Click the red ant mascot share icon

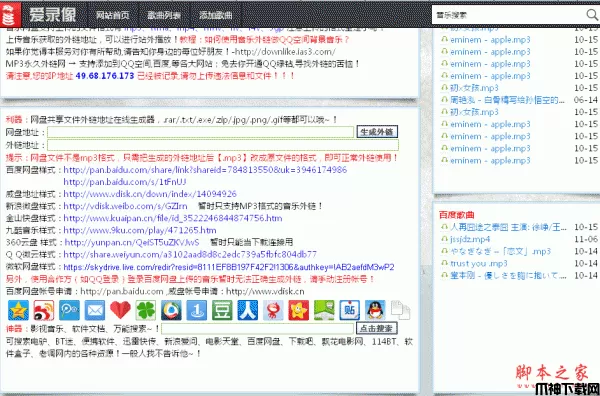[273, 310]
